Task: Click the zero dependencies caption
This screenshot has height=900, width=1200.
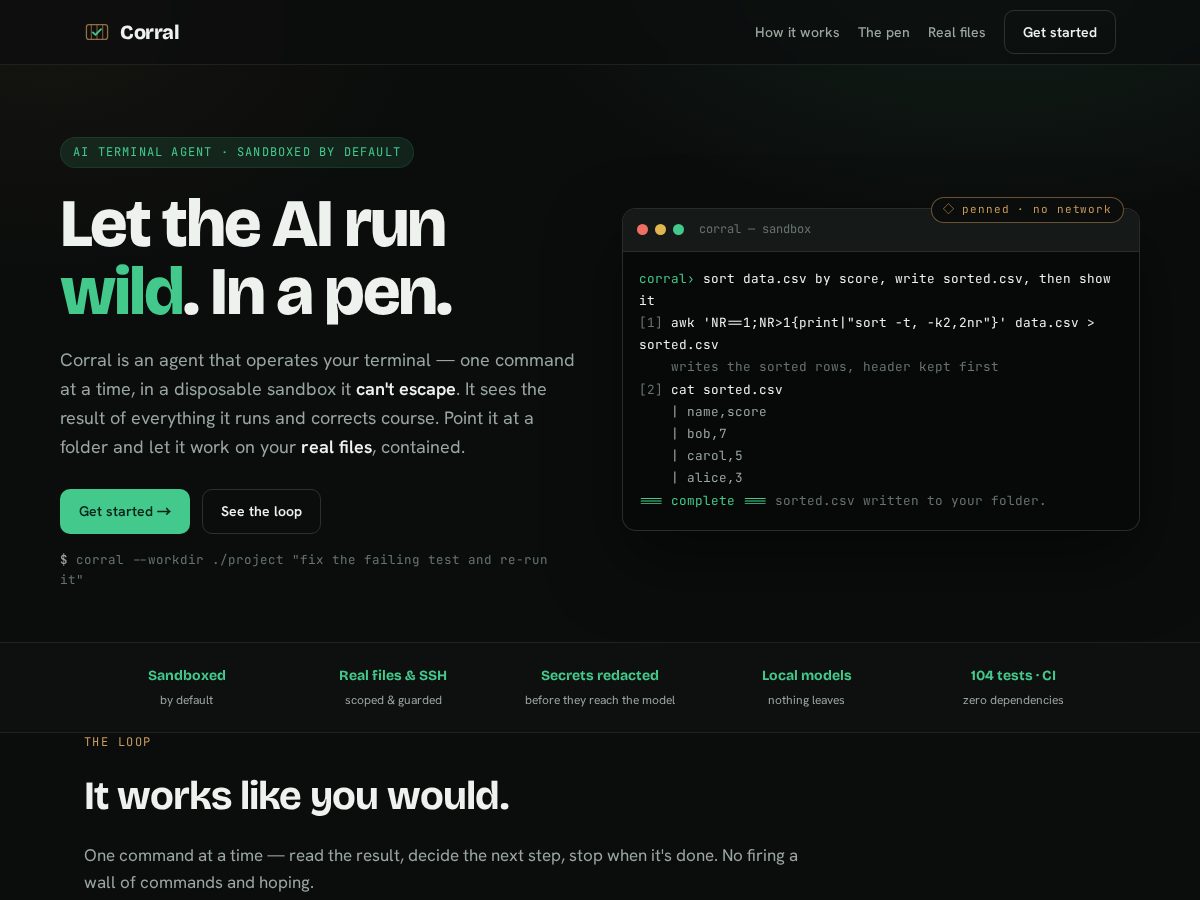Action: (x=1013, y=700)
